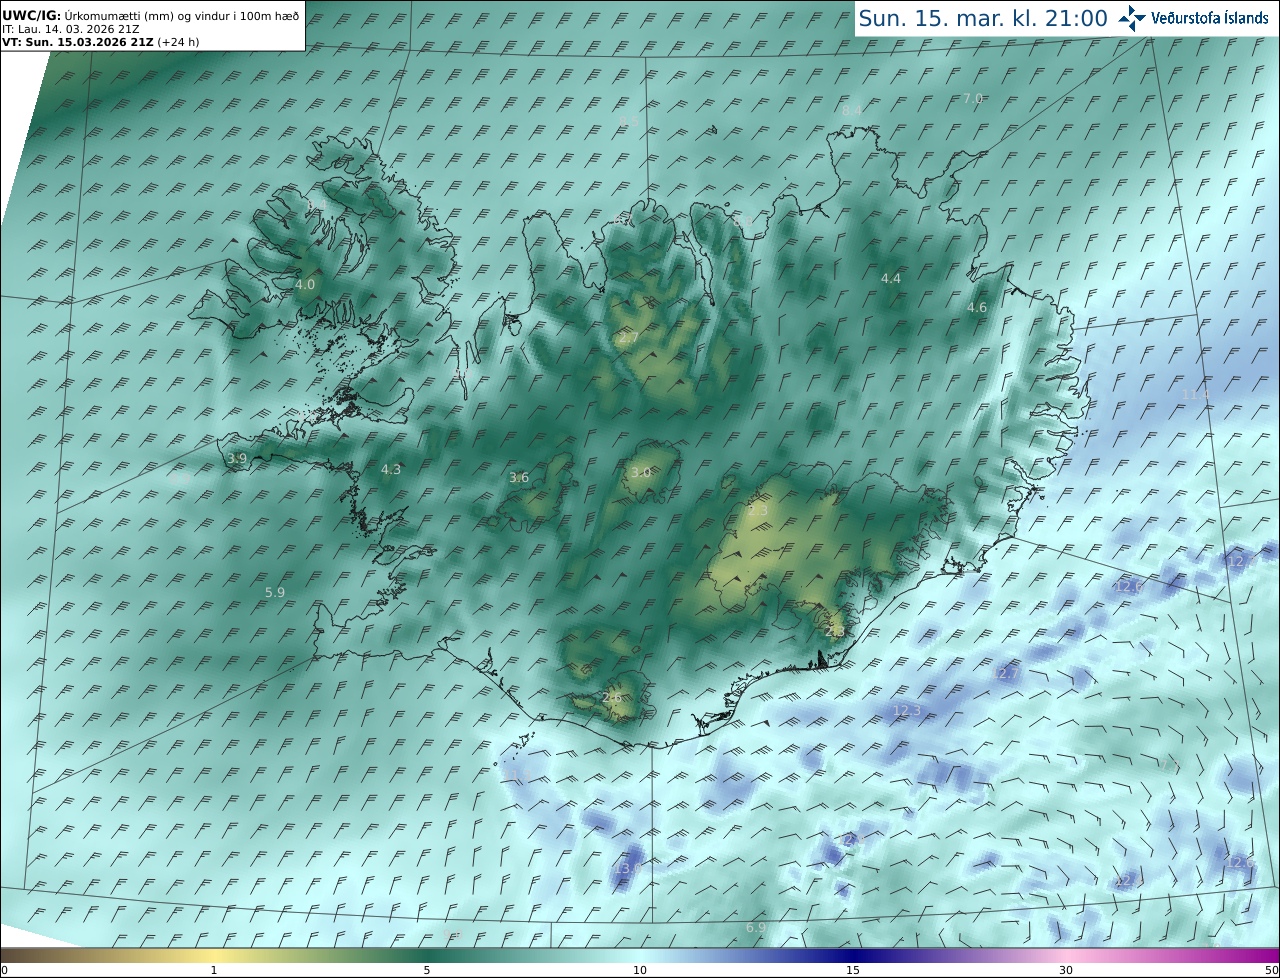Click the 3.0 value over the glacier
This screenshot has height=978, width=1280.
pos(641,472)
